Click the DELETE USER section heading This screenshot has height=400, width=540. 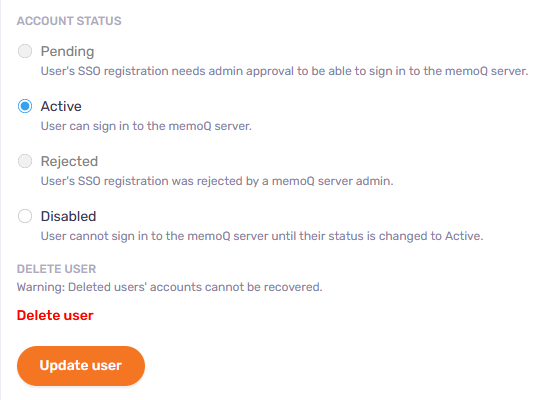56,269
